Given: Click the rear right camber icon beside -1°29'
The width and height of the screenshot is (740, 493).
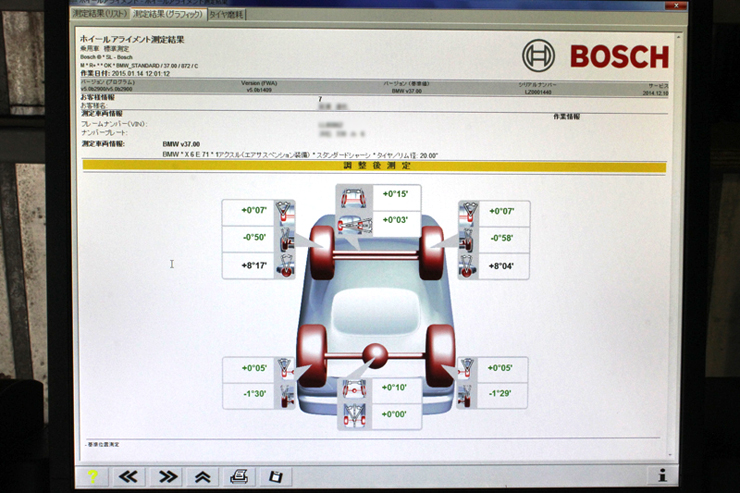Looking at the screenshot, I should point(465,395).
